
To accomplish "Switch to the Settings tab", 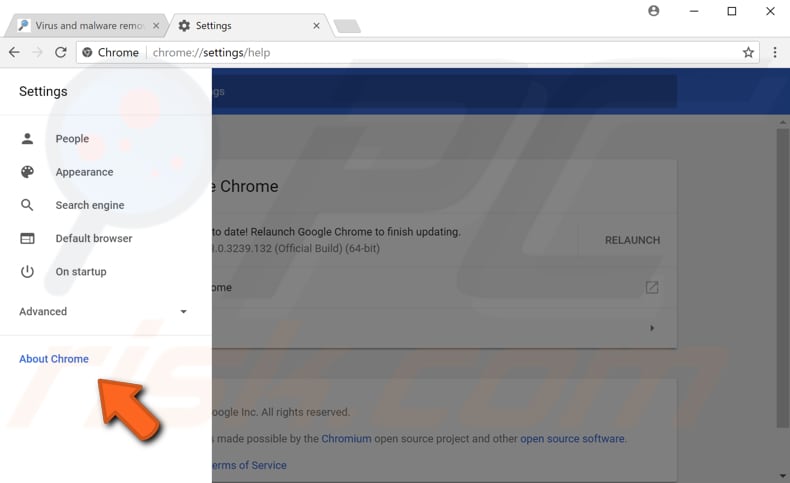I will [x=249, y=26].
